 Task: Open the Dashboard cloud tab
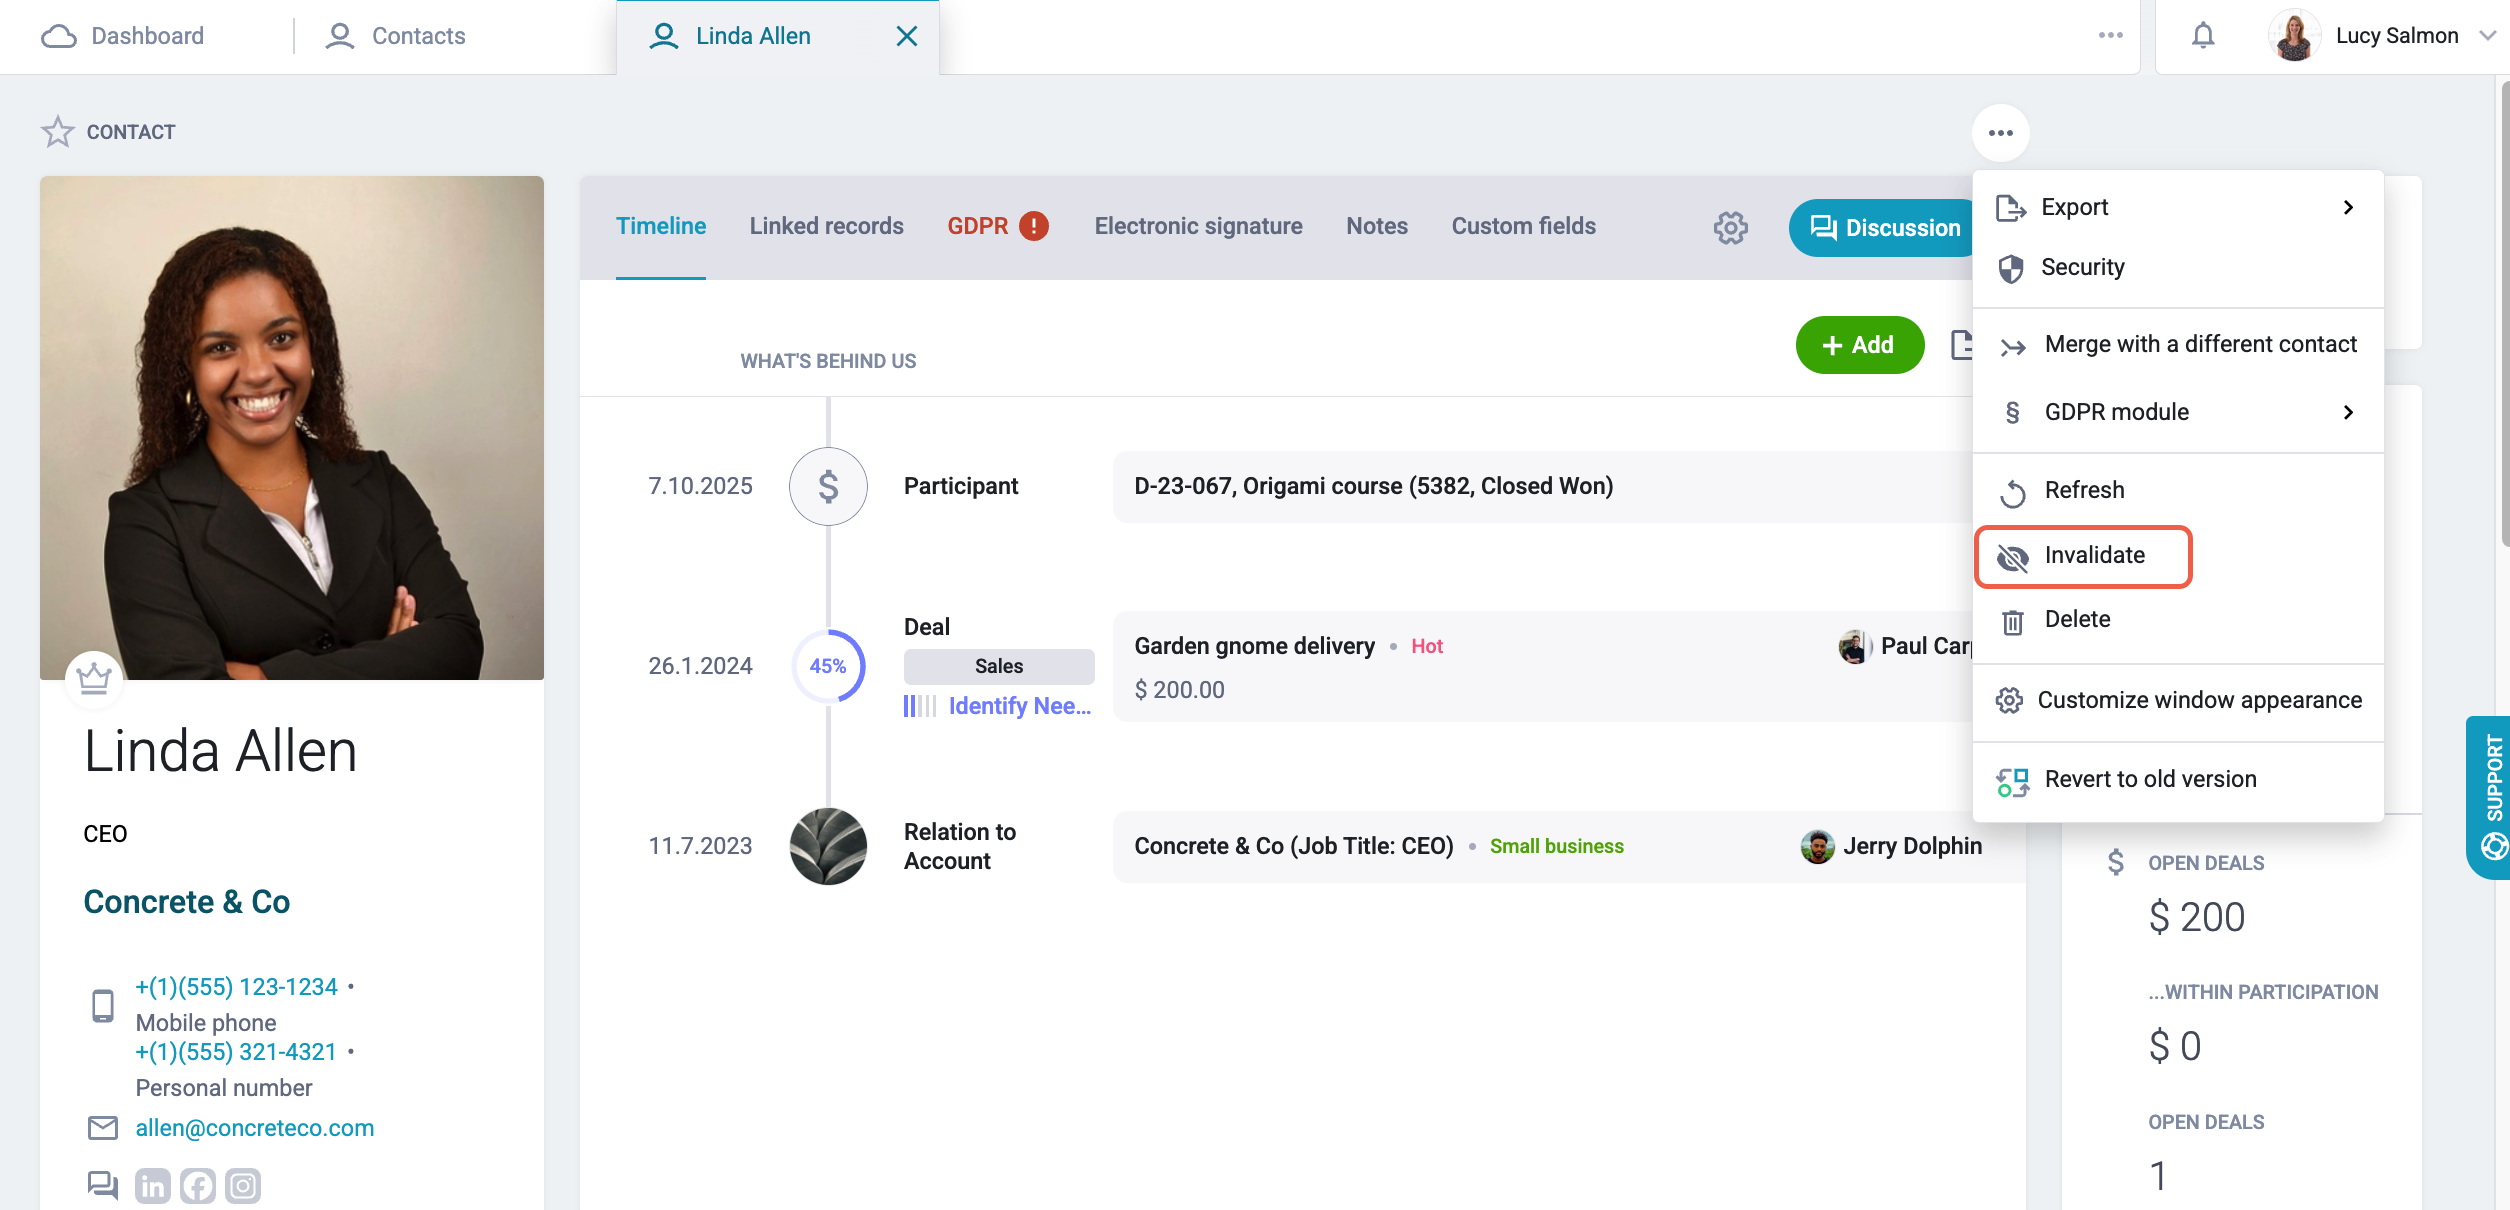click(x=123, y=36)
